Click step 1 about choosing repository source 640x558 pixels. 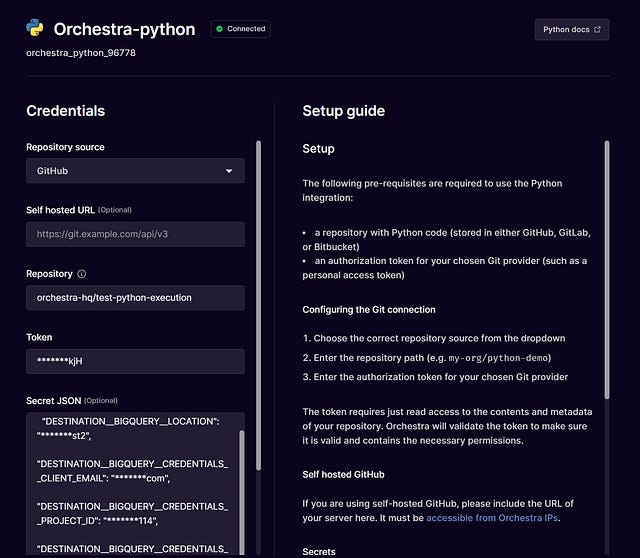(434, 338)
